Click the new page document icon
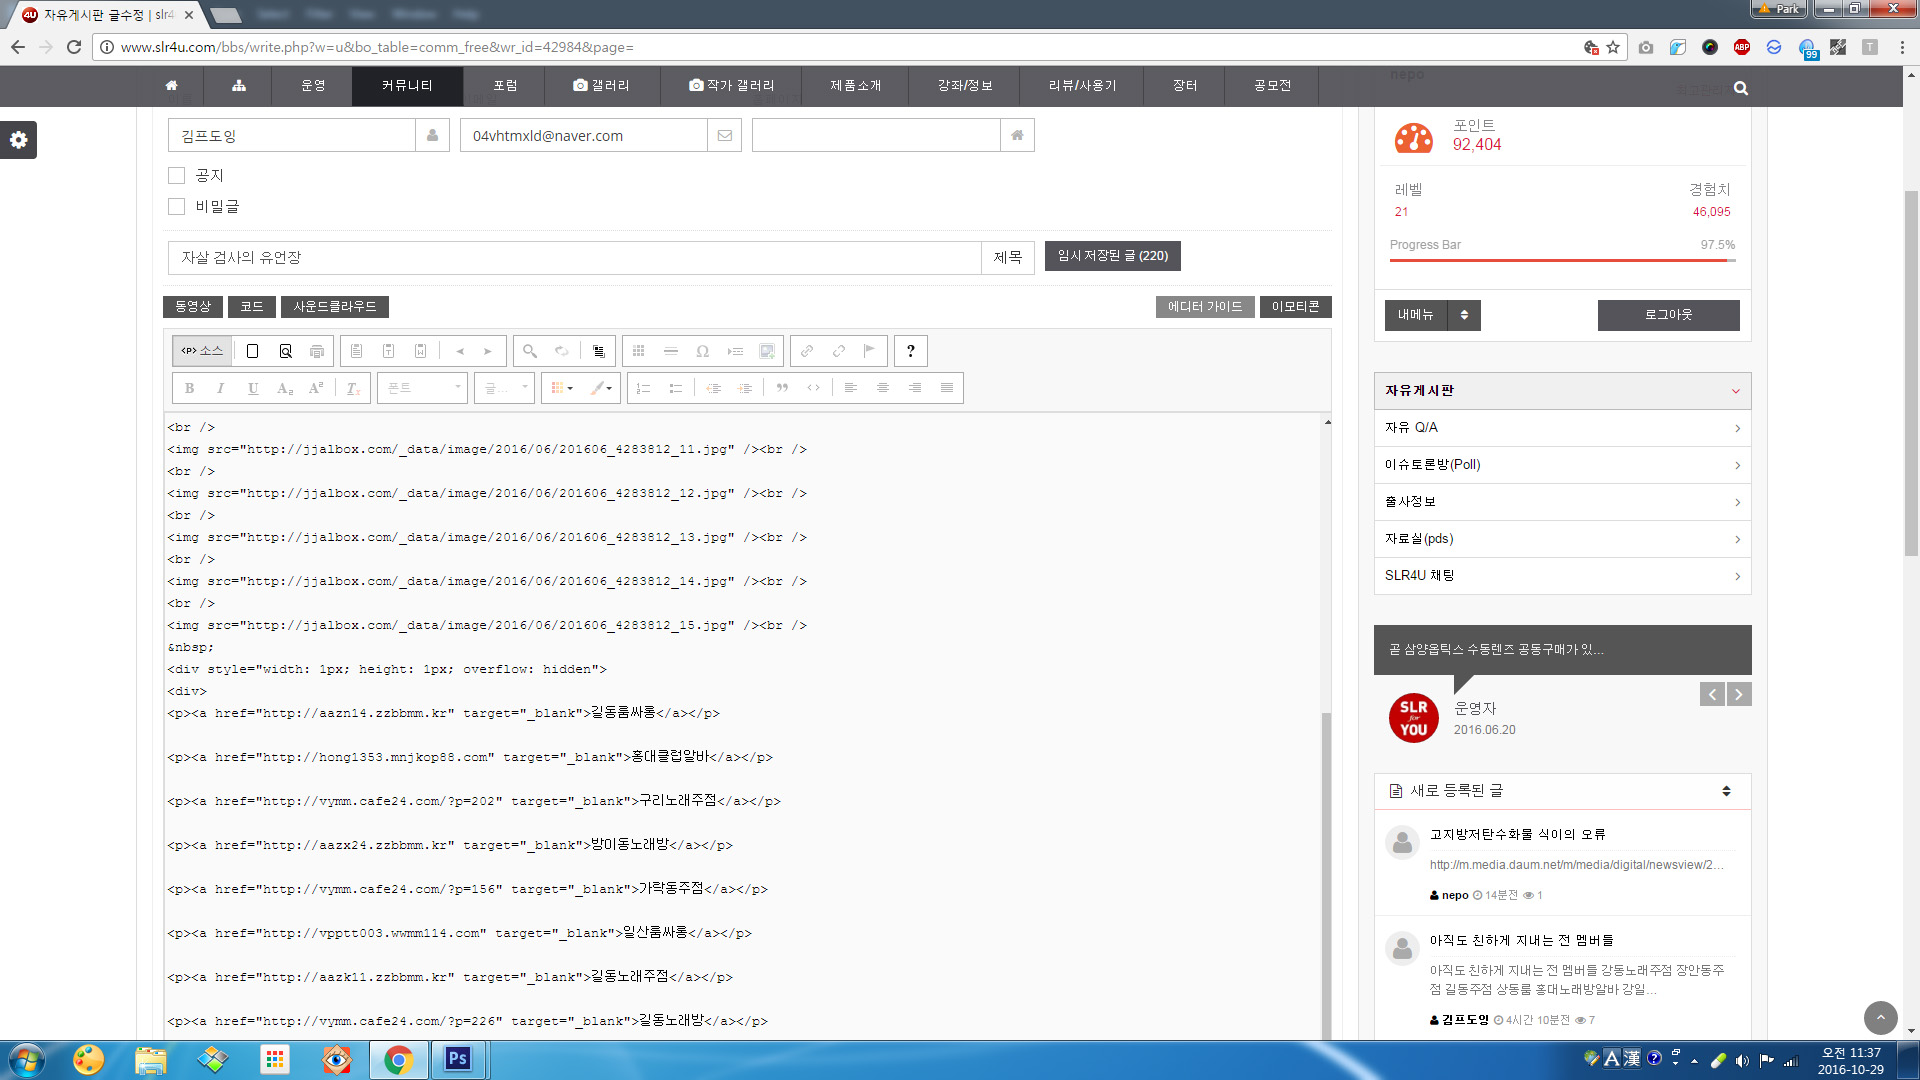Screen dimensions: 1920x1080 (252, 351)
